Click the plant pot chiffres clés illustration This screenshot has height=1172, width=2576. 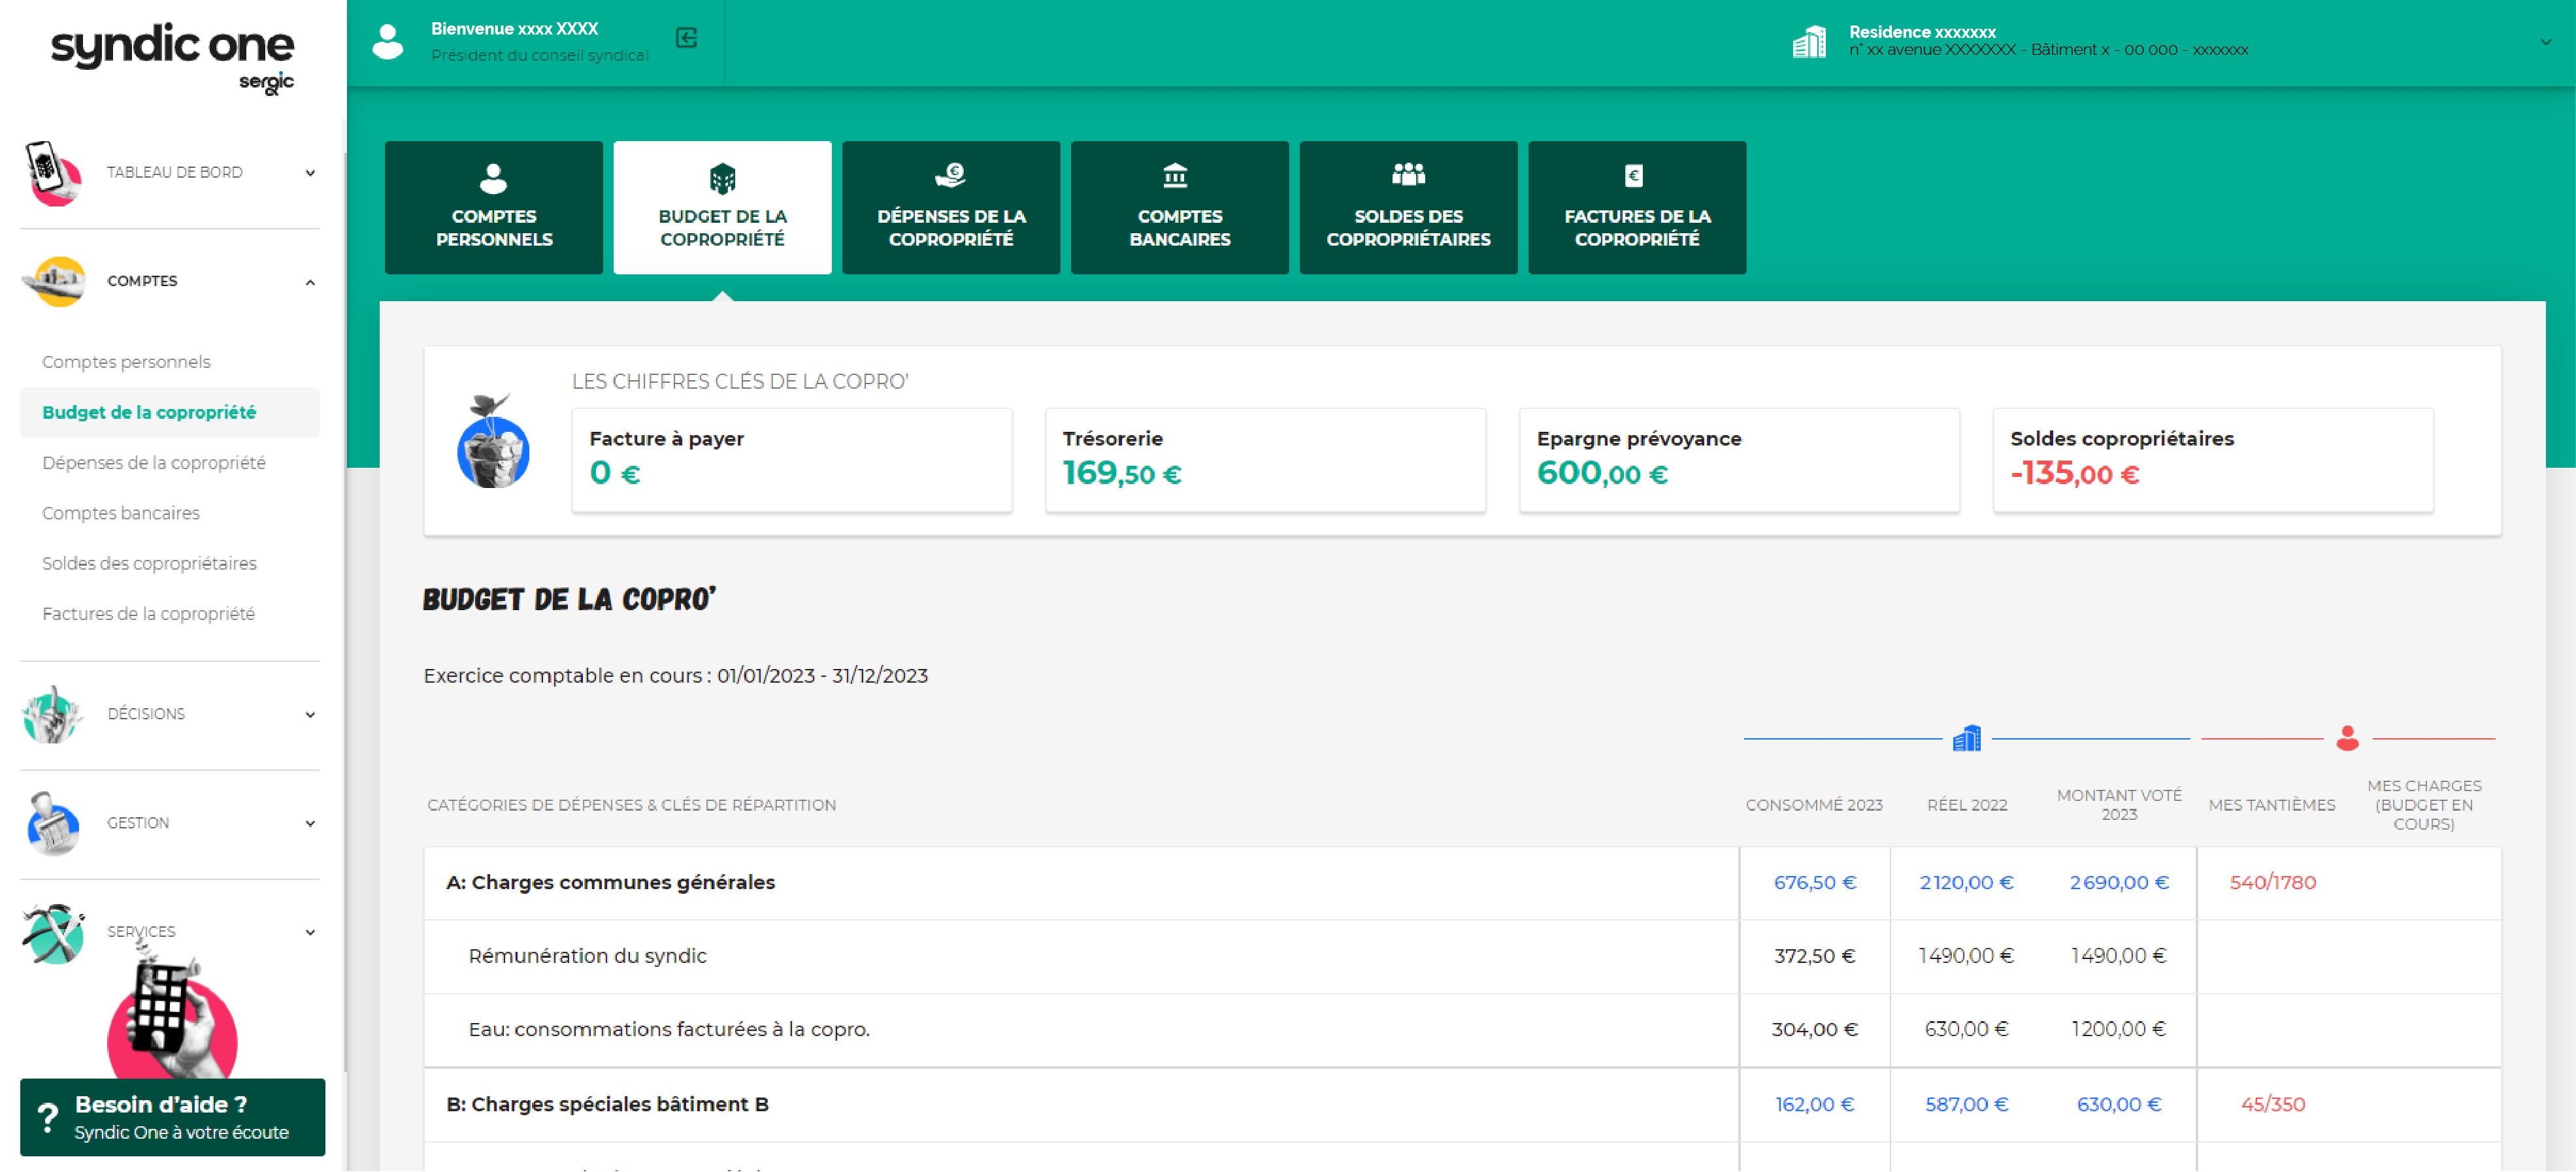click(493, 441)
